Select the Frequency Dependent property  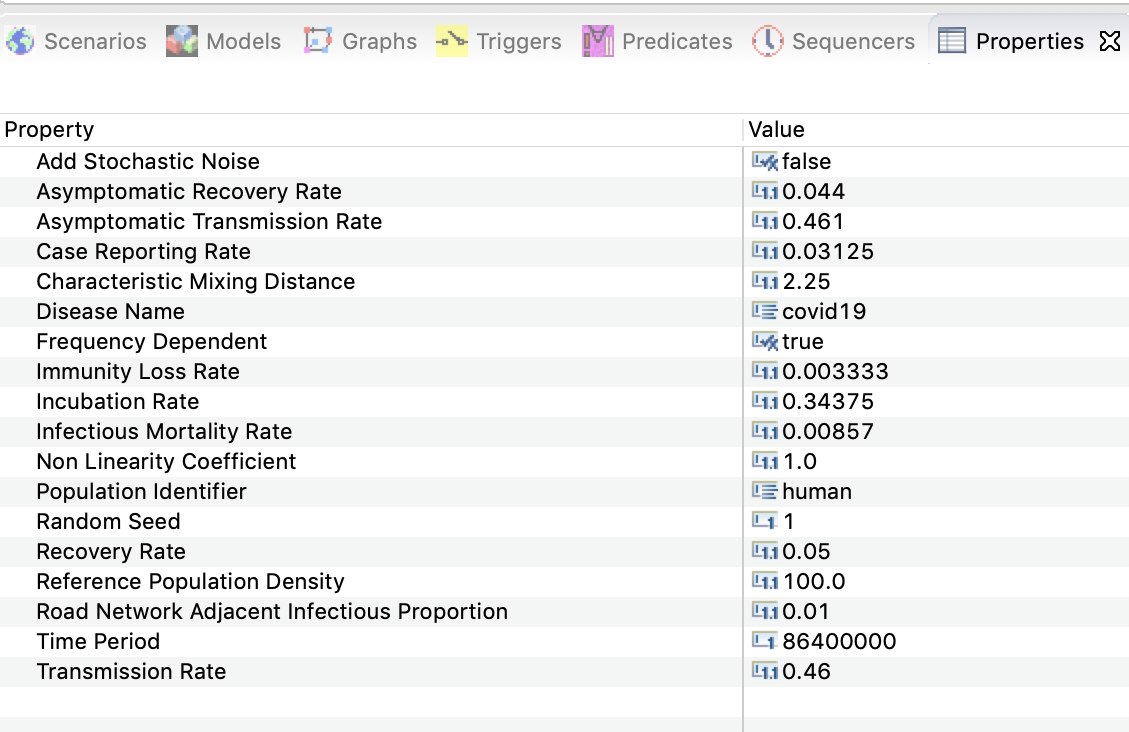coord(151,341)
